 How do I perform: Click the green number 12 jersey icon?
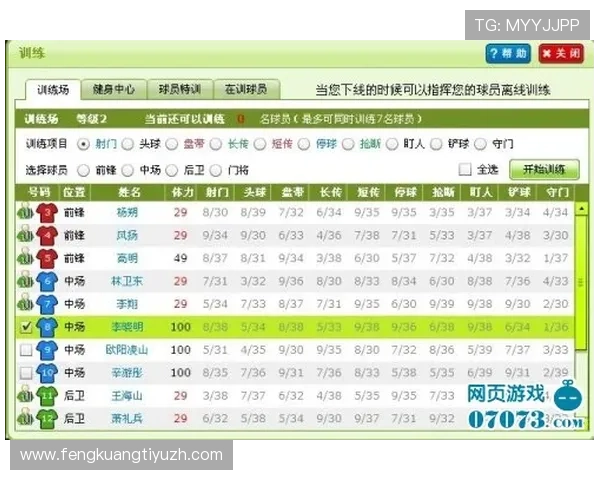[47, 418]
